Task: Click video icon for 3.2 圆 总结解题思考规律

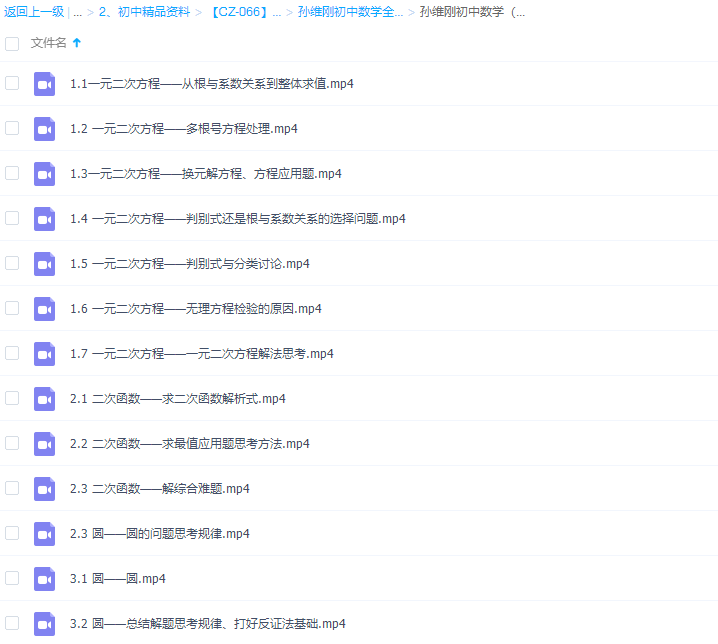Action: pyautogui.click(x=44, y=624)
